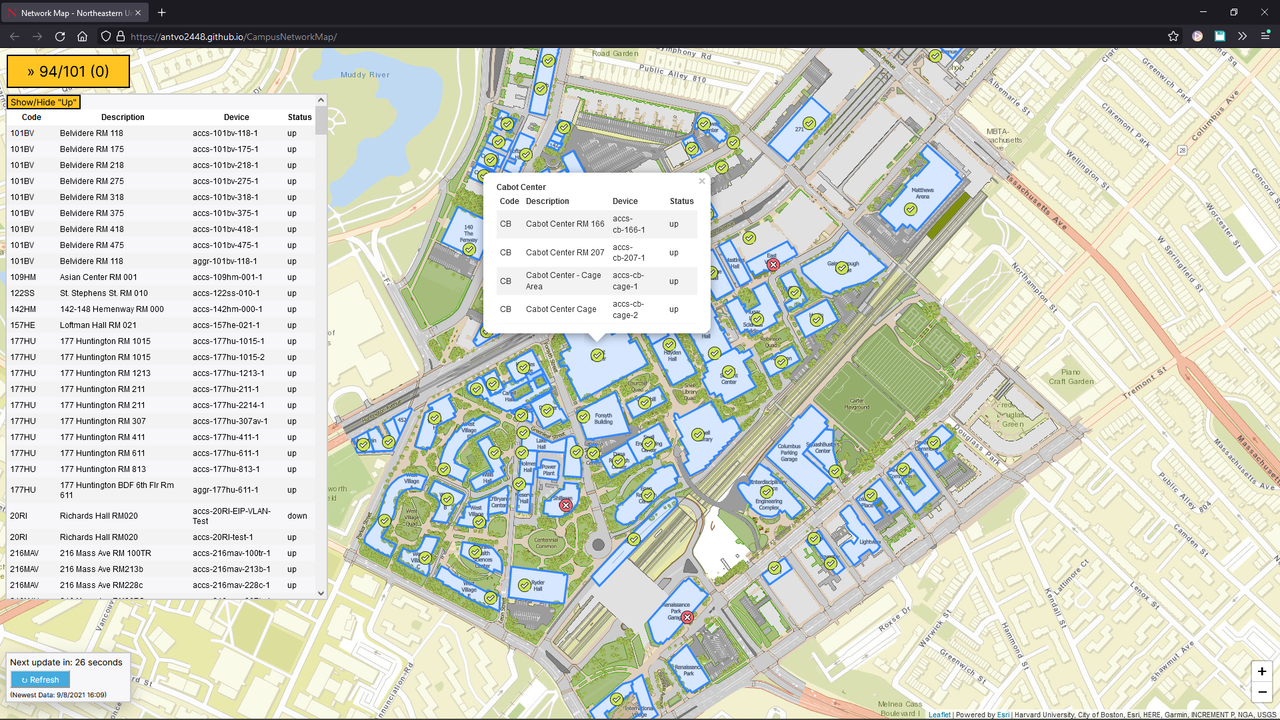Expand the browser toolbar overflow chevrons
1280x720 pixels.
[1242, 36]
